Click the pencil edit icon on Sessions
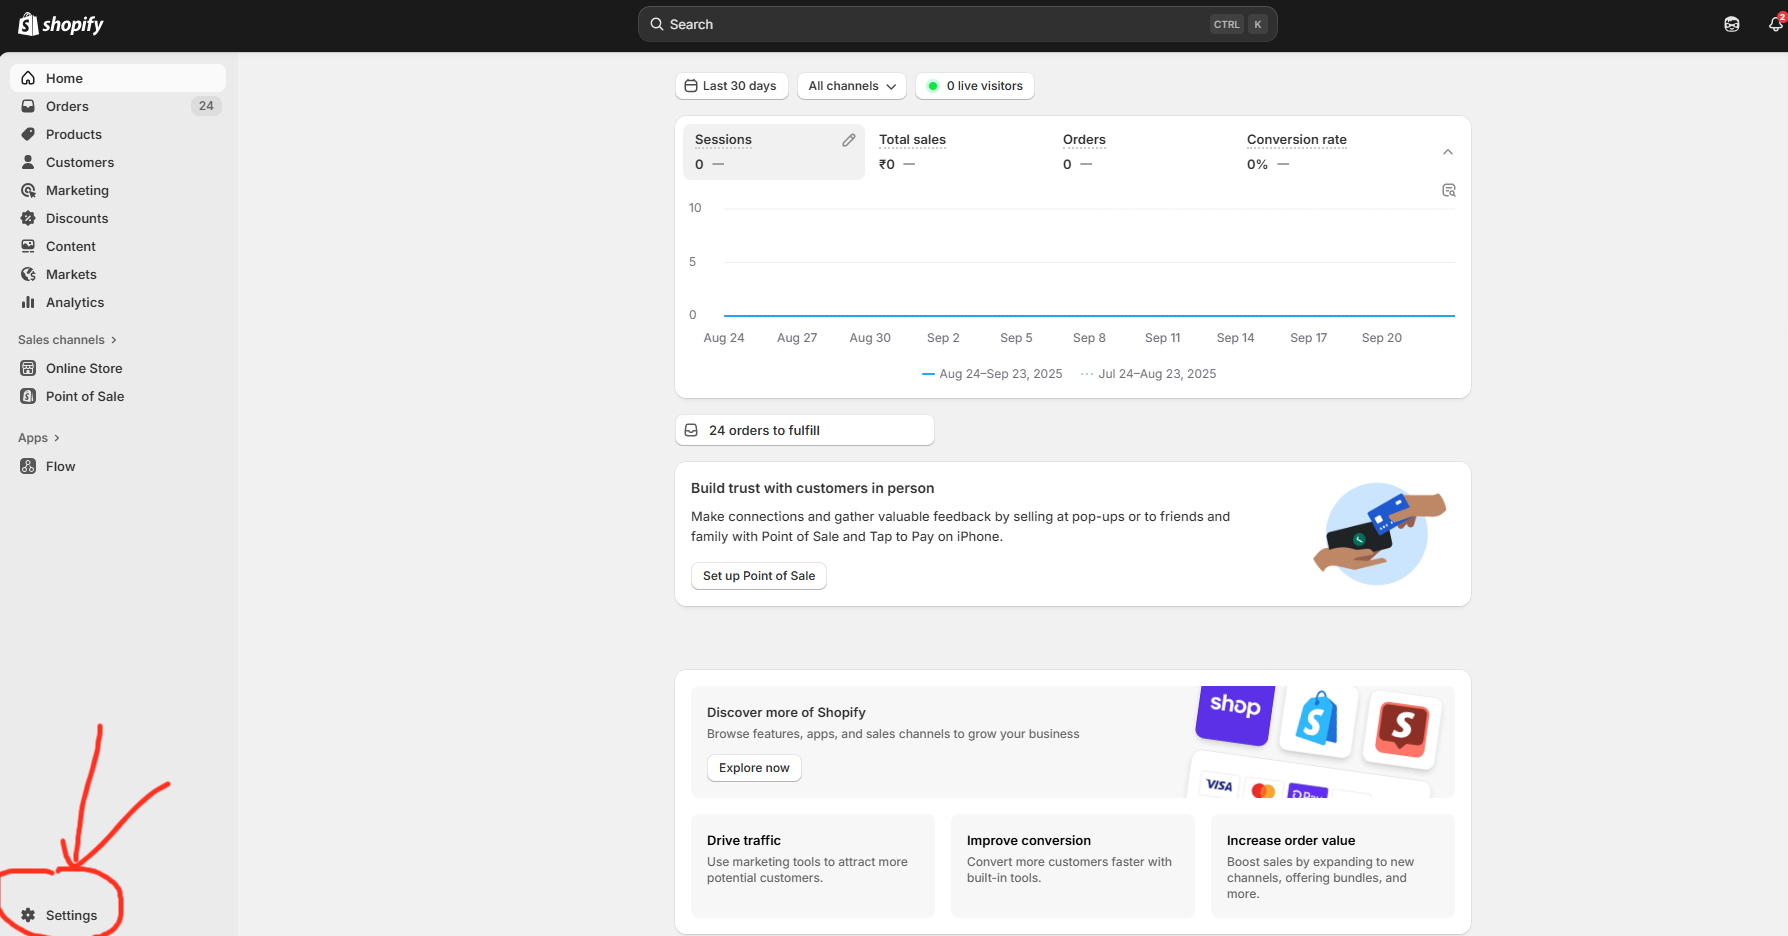 [849, 140]
